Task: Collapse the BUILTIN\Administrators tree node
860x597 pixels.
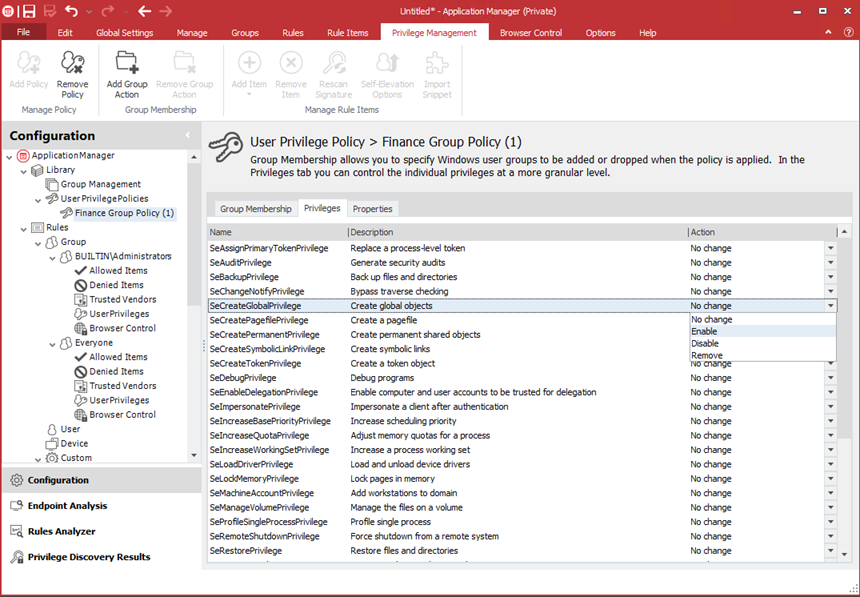Action: 53,256
